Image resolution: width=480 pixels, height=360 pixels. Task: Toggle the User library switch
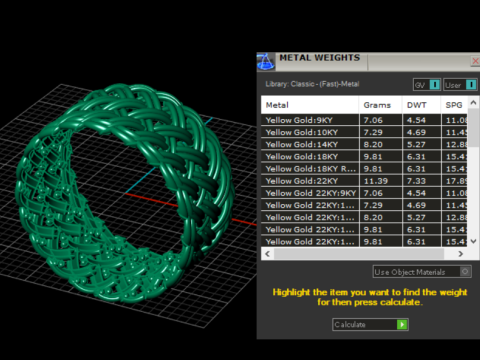(x=460, y=85)
